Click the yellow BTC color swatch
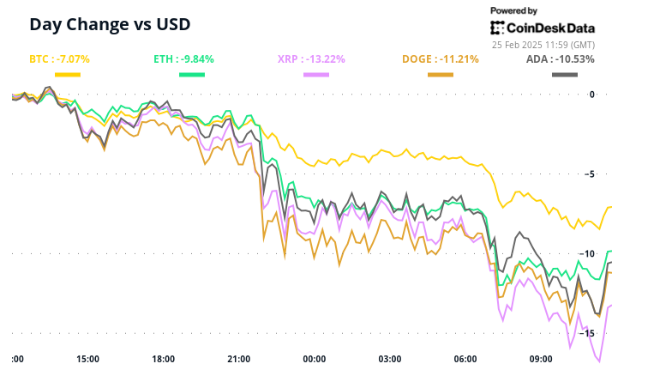The width and height of the screenshot is (645, 372). coord(67,74)
